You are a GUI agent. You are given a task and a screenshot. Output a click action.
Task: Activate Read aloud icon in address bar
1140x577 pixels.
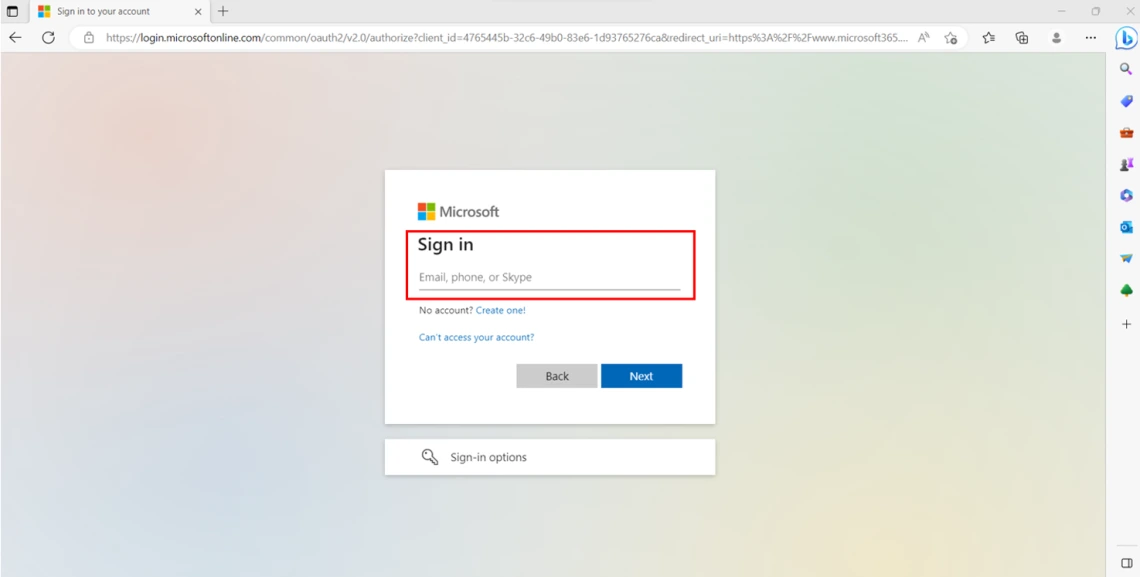[924, 38]
